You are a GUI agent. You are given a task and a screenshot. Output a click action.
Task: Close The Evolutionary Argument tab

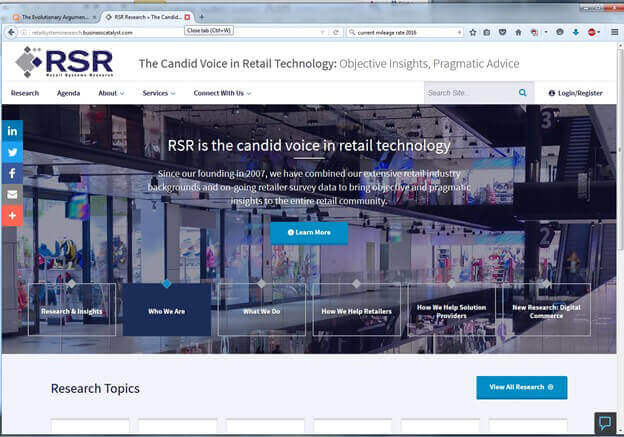pyautogui.click(x=94, y=17)
